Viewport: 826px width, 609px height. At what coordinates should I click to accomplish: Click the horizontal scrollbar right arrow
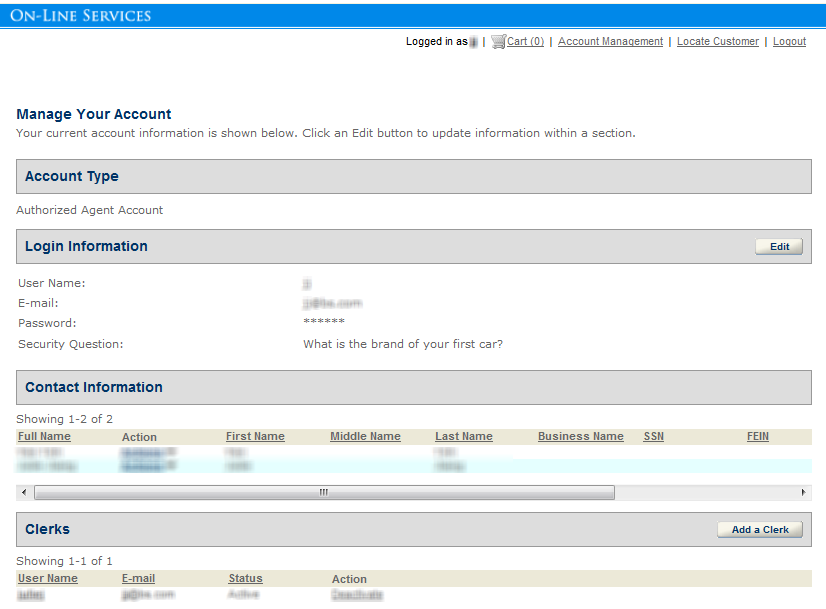pyautogui.click(x=803, y=493)
